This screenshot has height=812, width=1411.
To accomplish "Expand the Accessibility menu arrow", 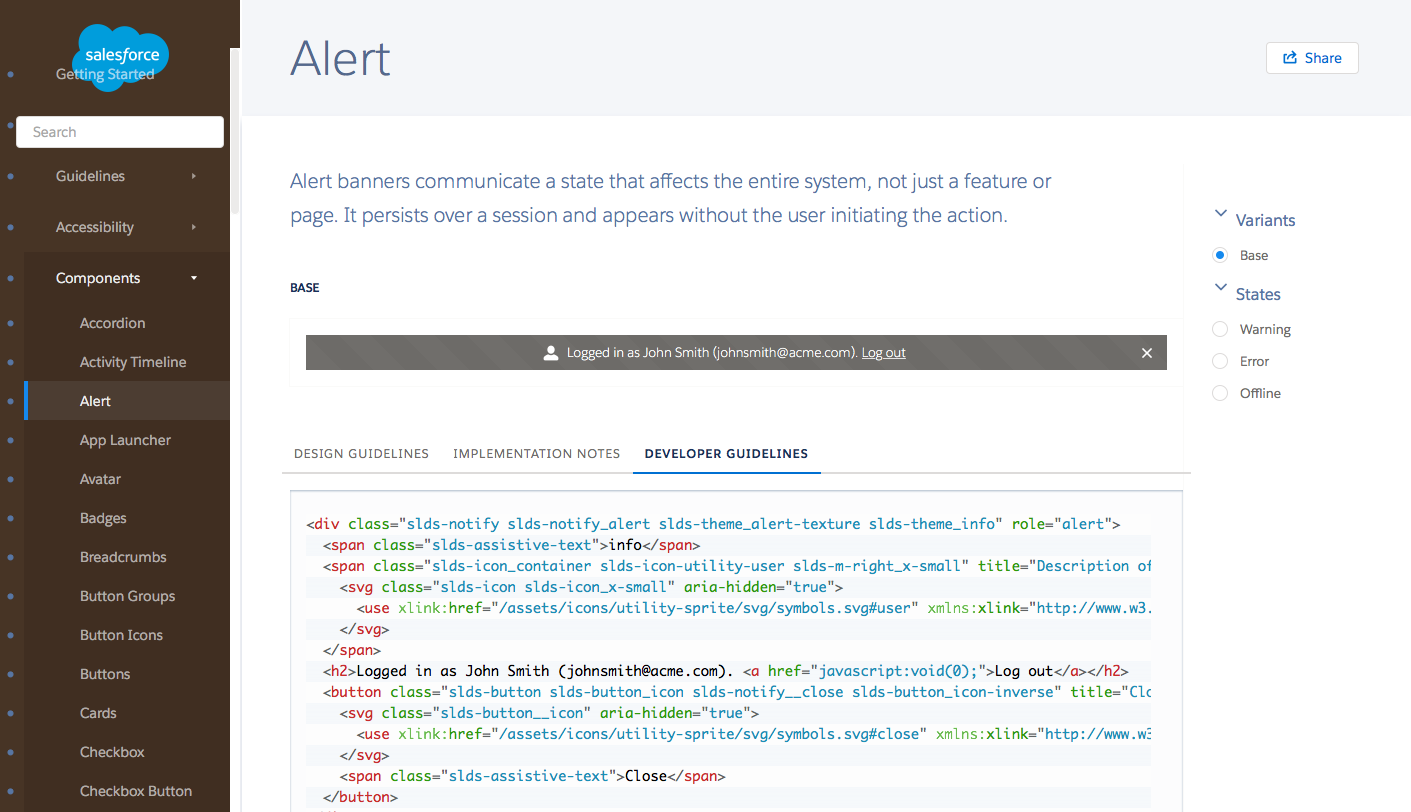I will pyautogui.click(x=194, y=227).
